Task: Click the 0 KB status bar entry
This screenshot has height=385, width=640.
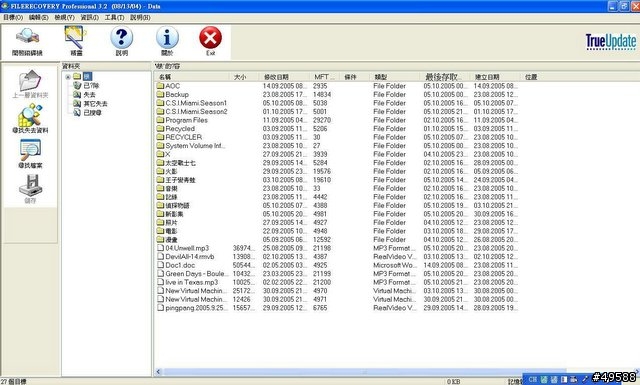Action: pos(453,381)
